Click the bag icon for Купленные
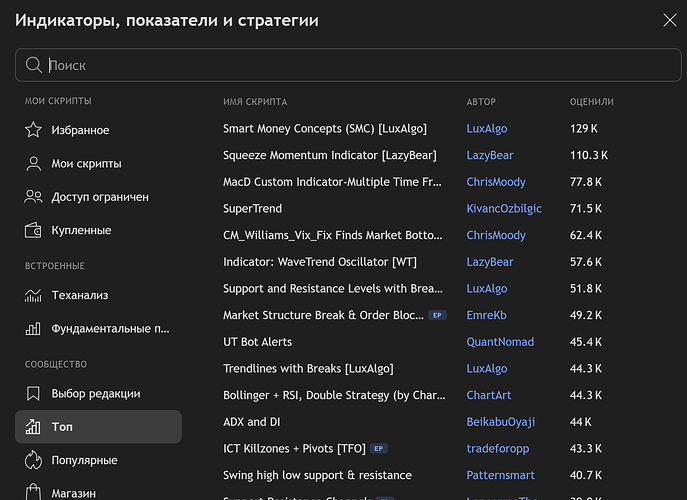 click(x=33, y=230)
